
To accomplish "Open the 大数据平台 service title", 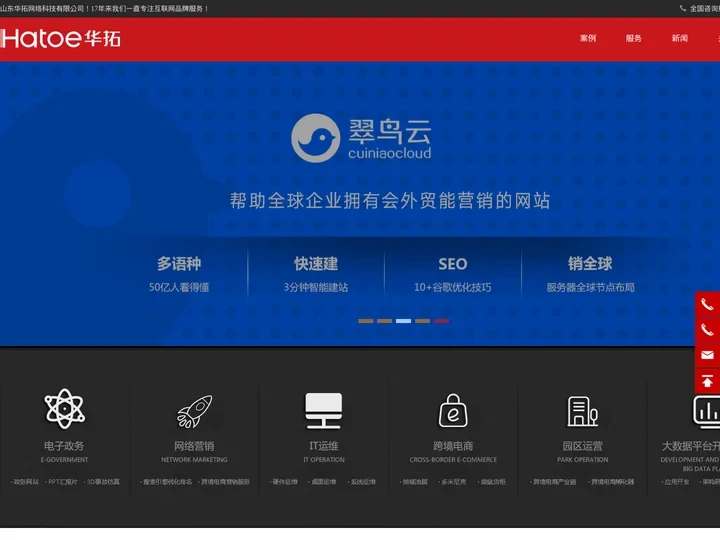I will (x=691, y=446).
